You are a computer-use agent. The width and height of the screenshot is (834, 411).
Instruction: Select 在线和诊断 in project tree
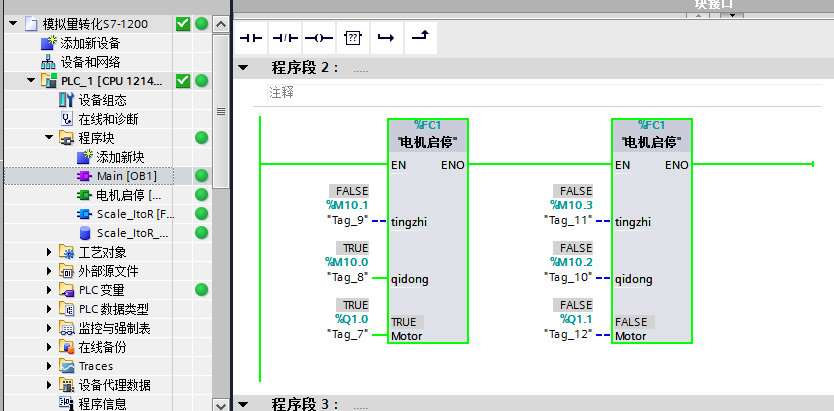(x=108, y=119)
